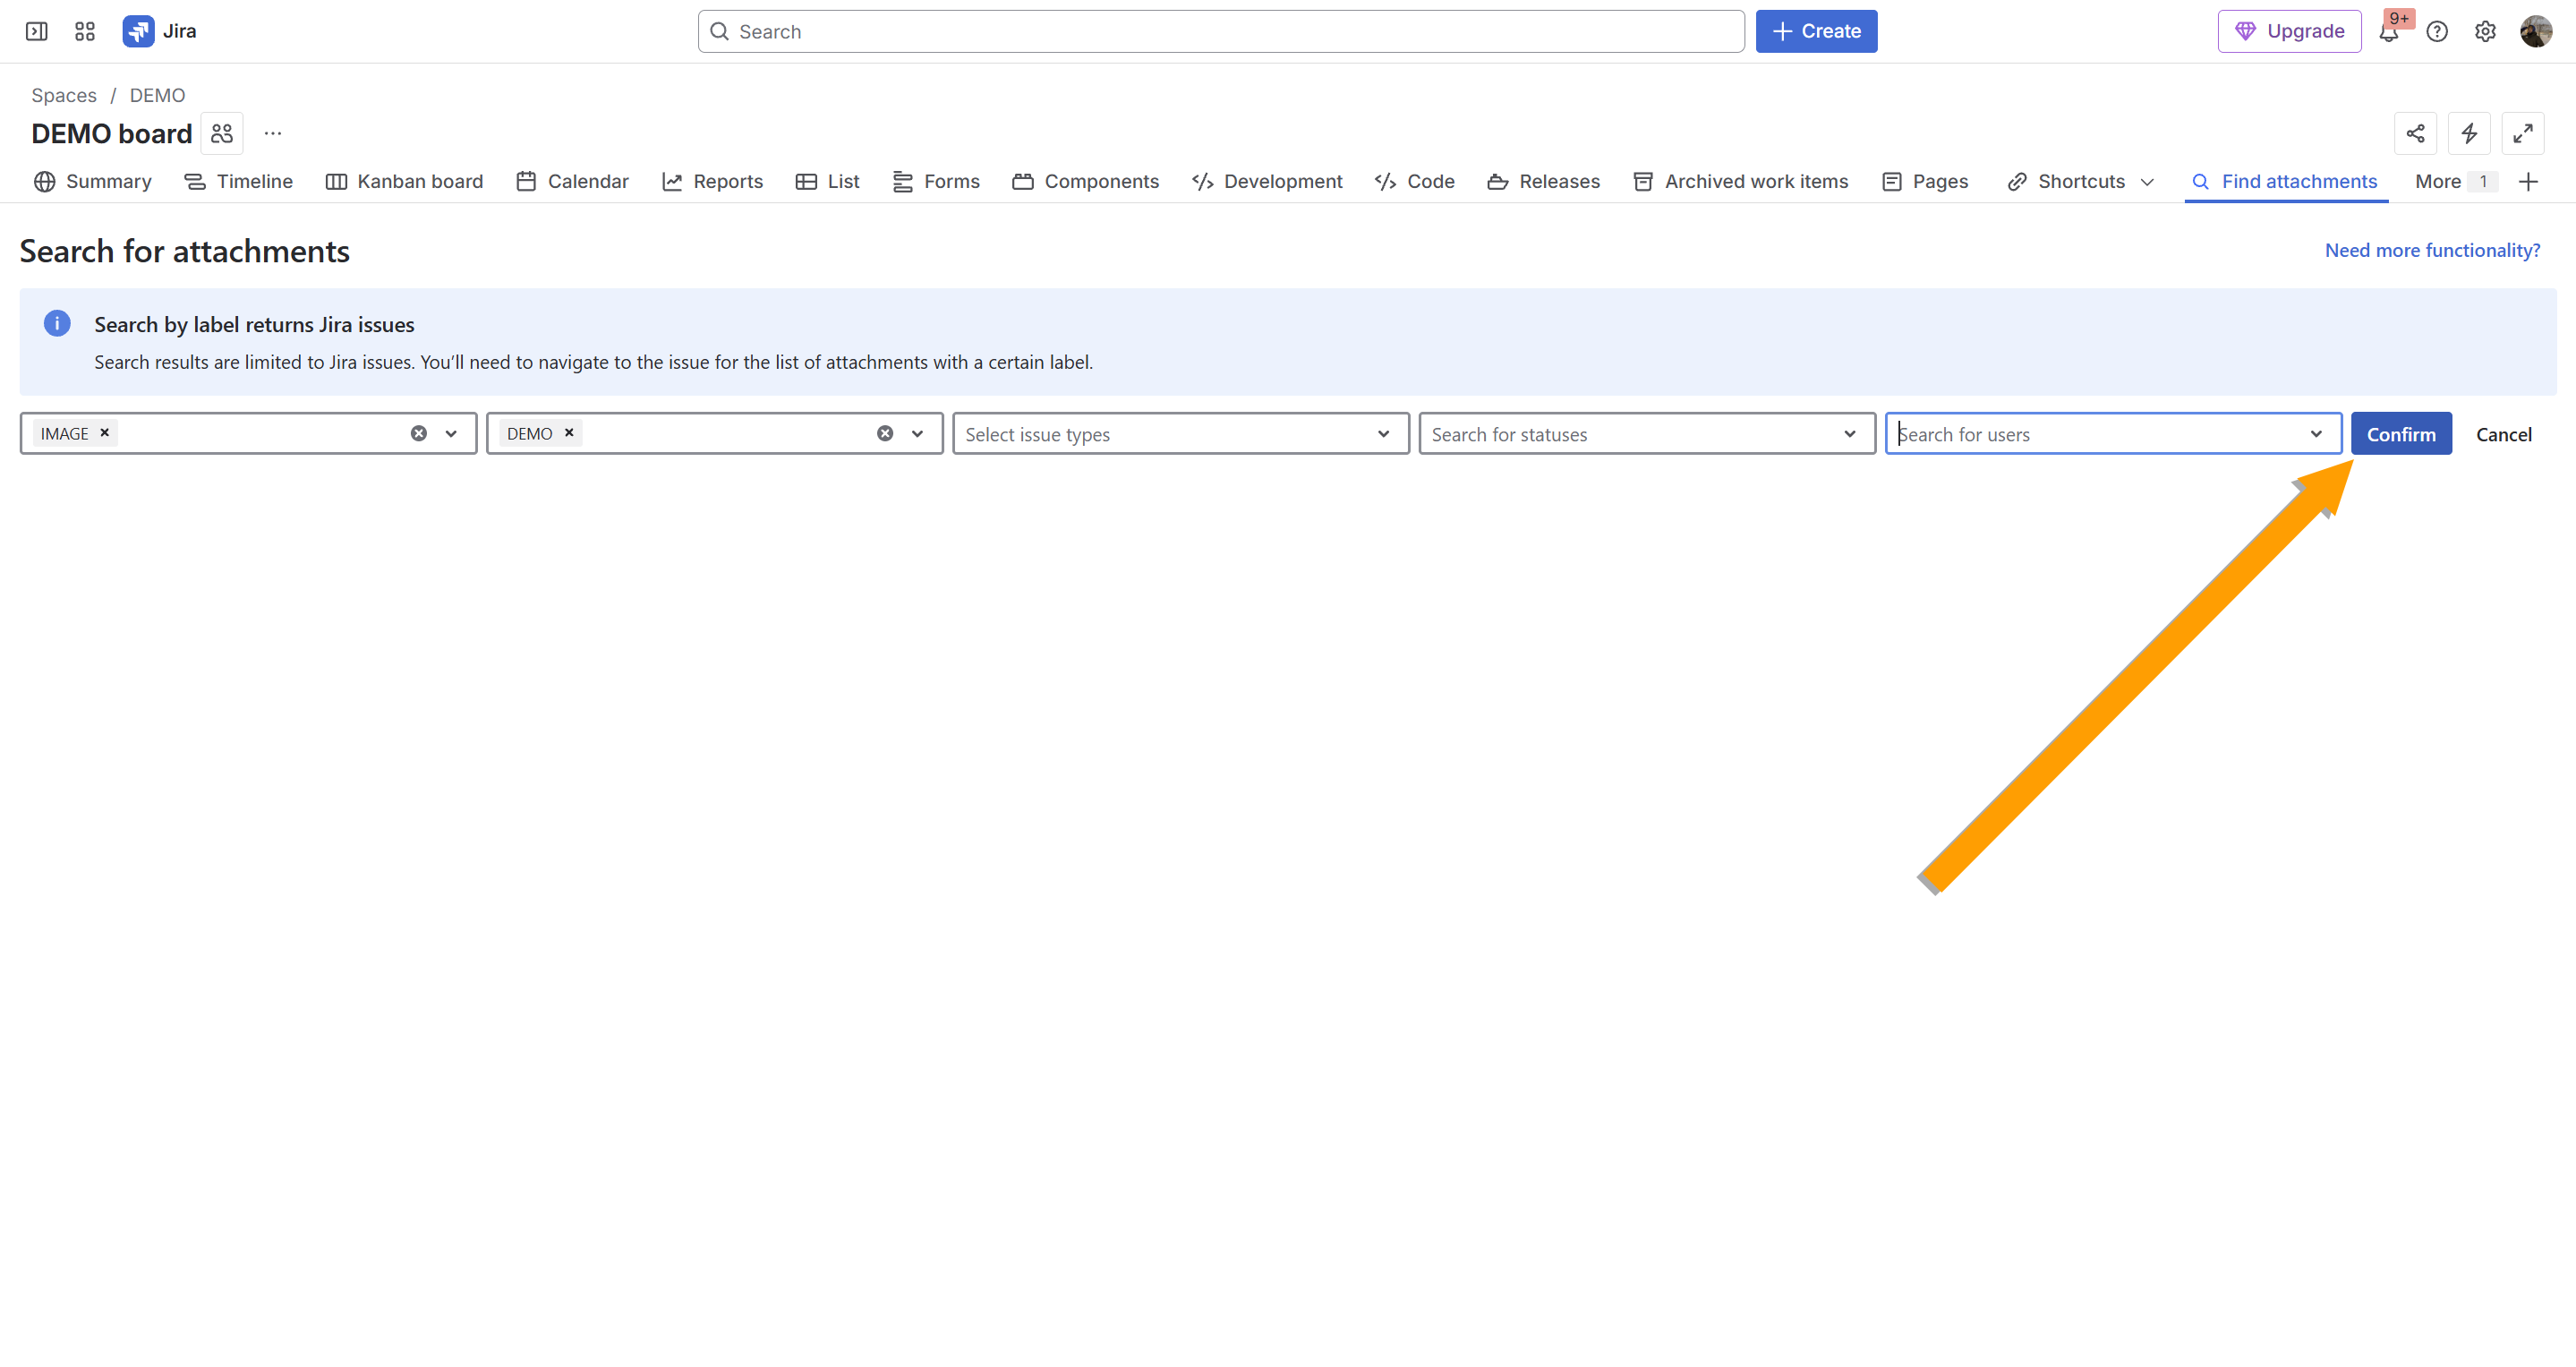Expand the Shortcuts tab chevron
The image size is (2576, 1367).
point(2147,182)
